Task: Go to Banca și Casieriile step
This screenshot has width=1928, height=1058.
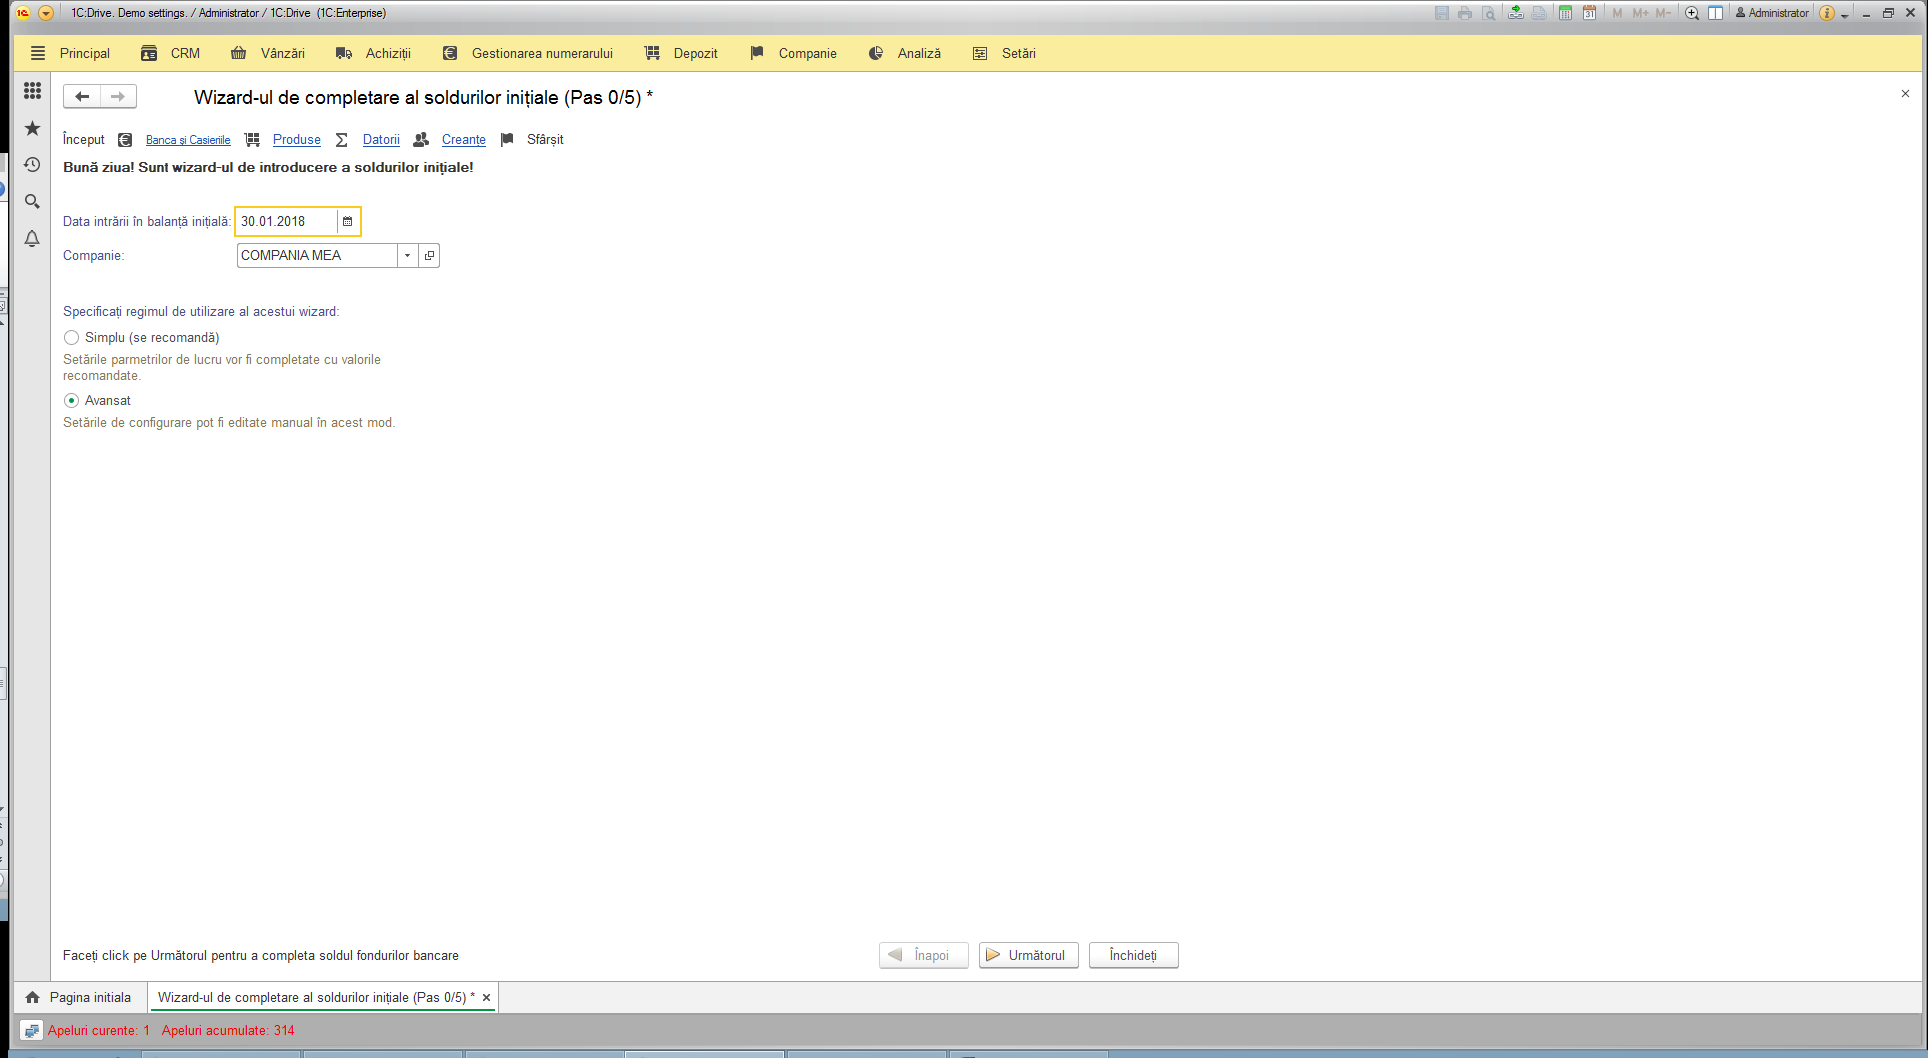Action: click(188, 140)
